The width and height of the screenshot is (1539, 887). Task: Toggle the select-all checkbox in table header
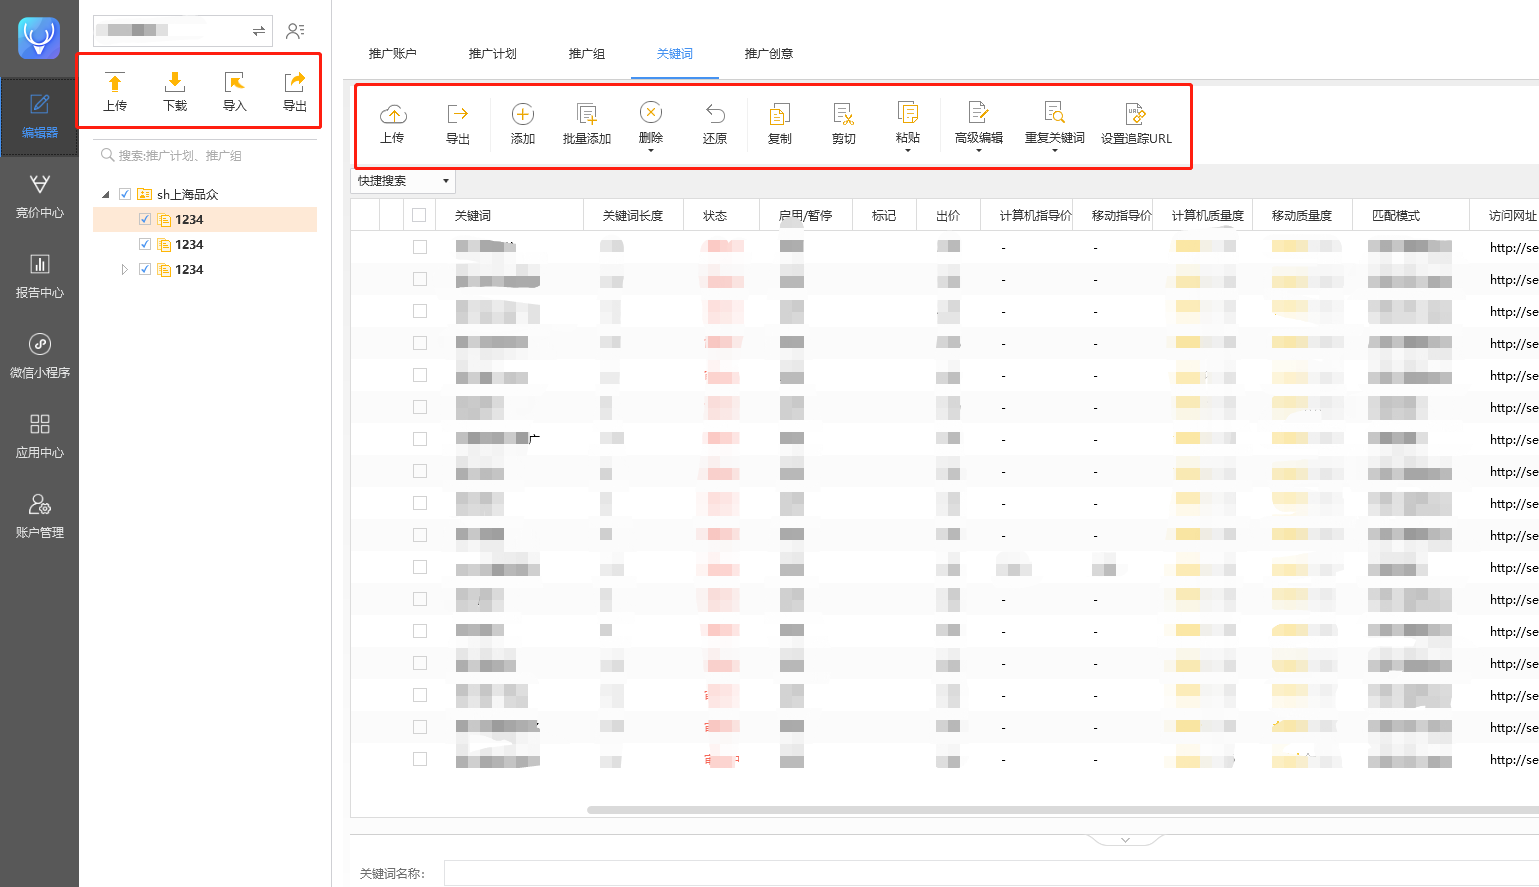(x=419, y=215)
